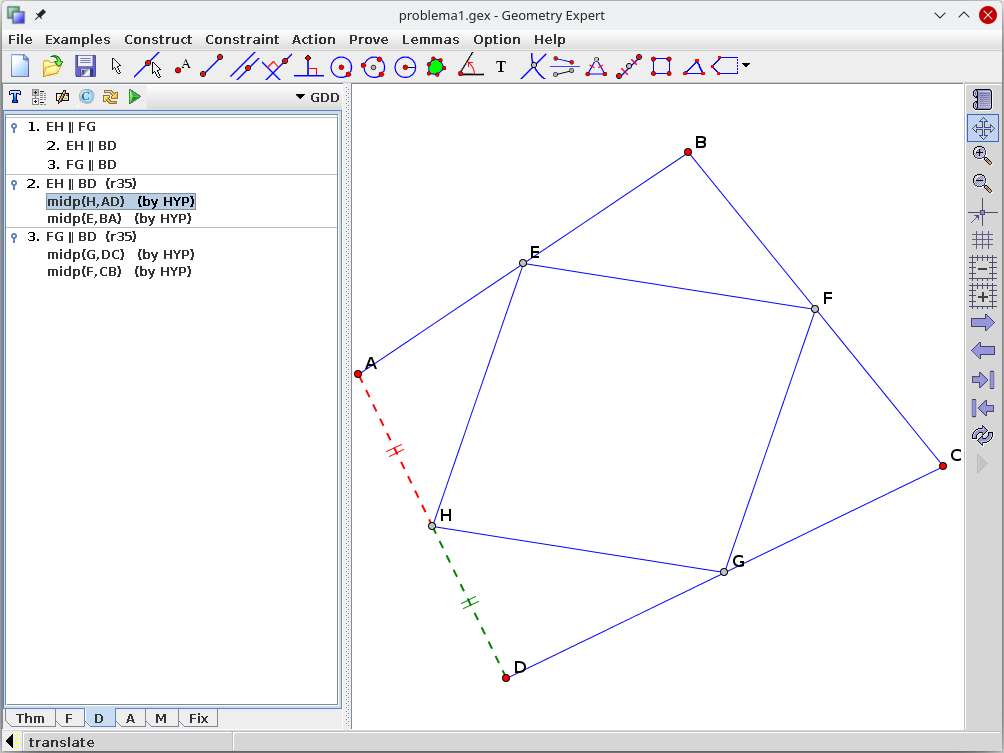Open the Construct menu
This screenshot has width=1004, height=753.
click(x=158, y=40)
